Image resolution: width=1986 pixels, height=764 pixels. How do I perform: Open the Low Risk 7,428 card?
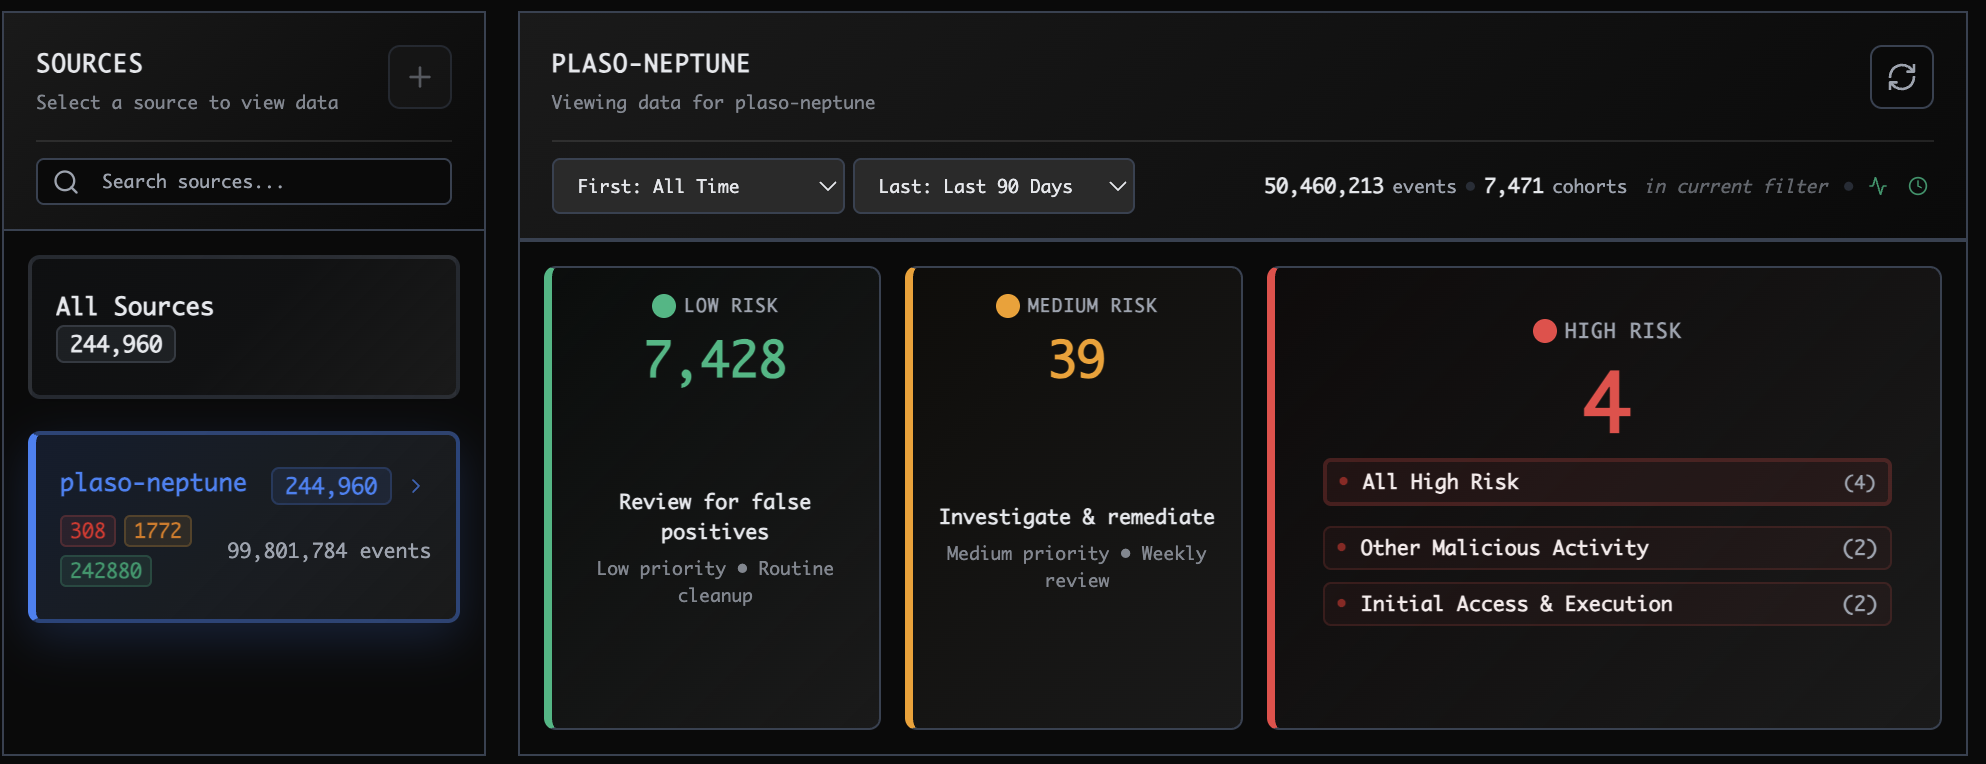click(713, 498)
